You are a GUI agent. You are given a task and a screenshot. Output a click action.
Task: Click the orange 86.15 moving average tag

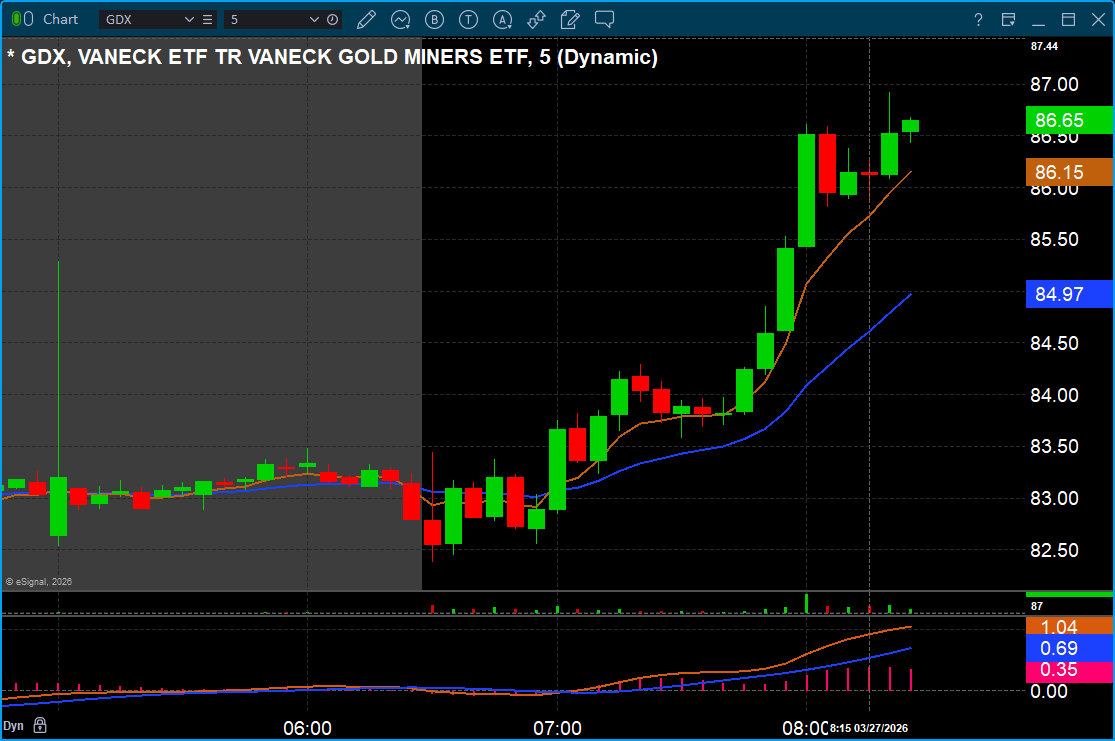pyautogui.click(x=1069, y=172)
